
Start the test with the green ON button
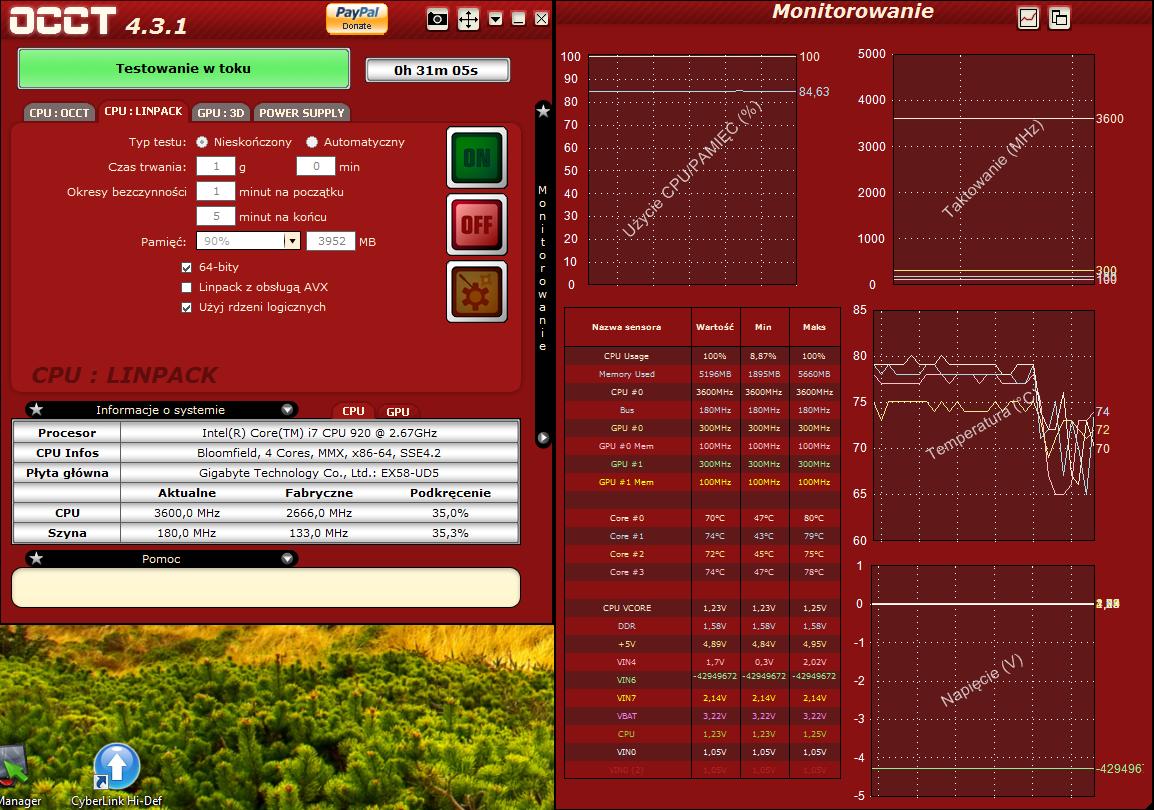tap(477, 158)
